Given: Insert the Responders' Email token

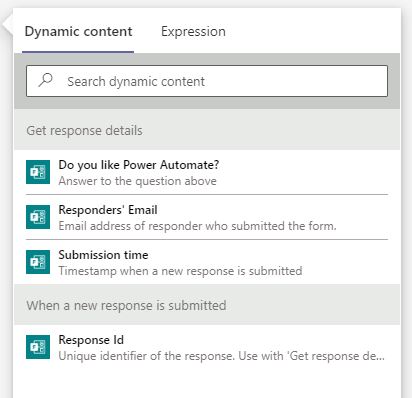Looking at the screenshot, I should coord(207,217).
